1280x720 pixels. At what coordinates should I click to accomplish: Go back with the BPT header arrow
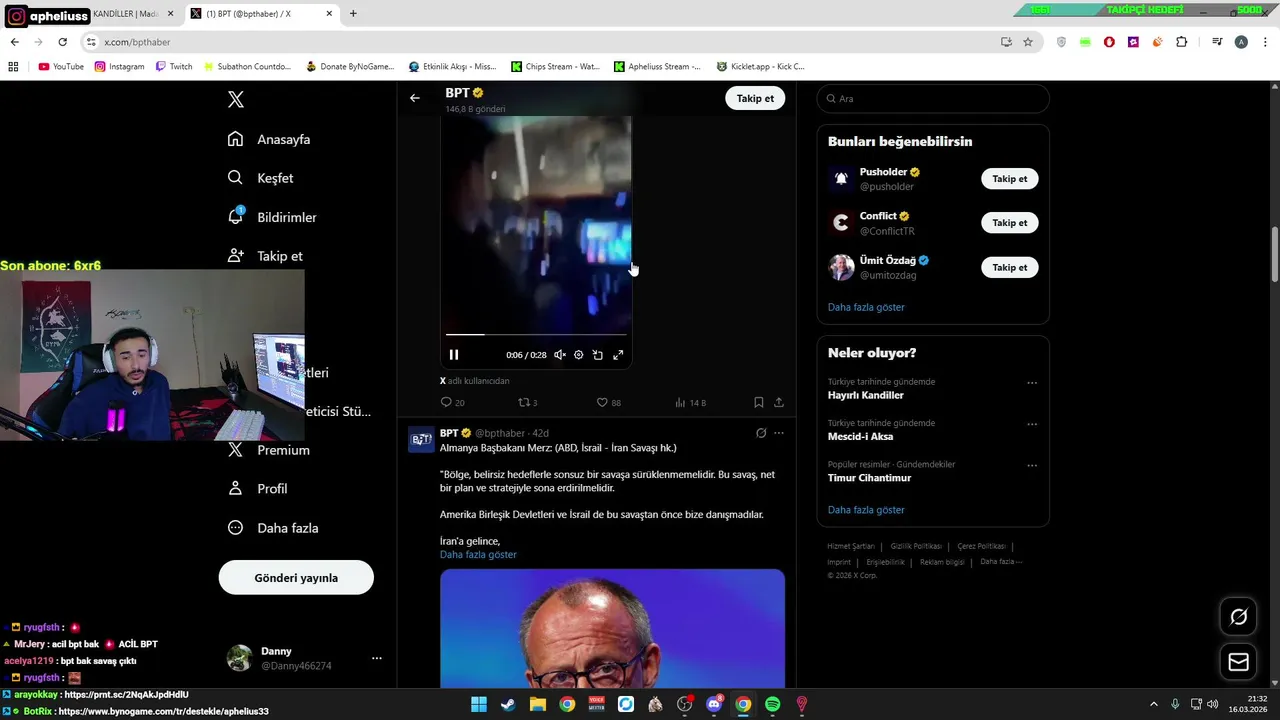415,98
